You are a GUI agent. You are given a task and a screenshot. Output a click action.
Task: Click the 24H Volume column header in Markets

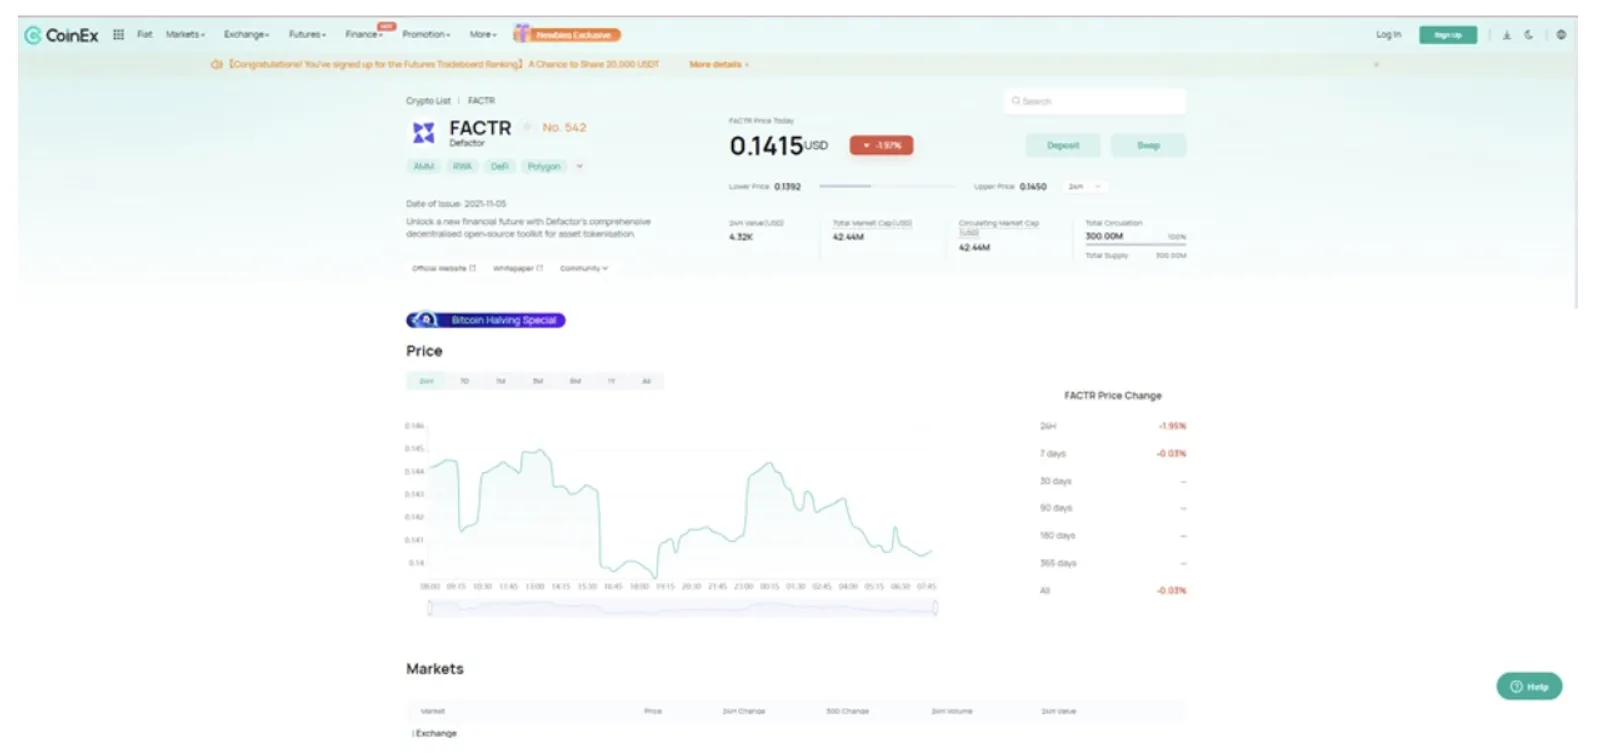tap(951, 711)
